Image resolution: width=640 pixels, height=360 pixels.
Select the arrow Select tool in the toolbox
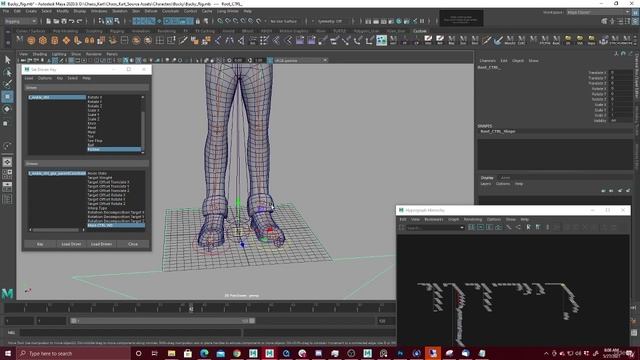click(x=7, y=60)
